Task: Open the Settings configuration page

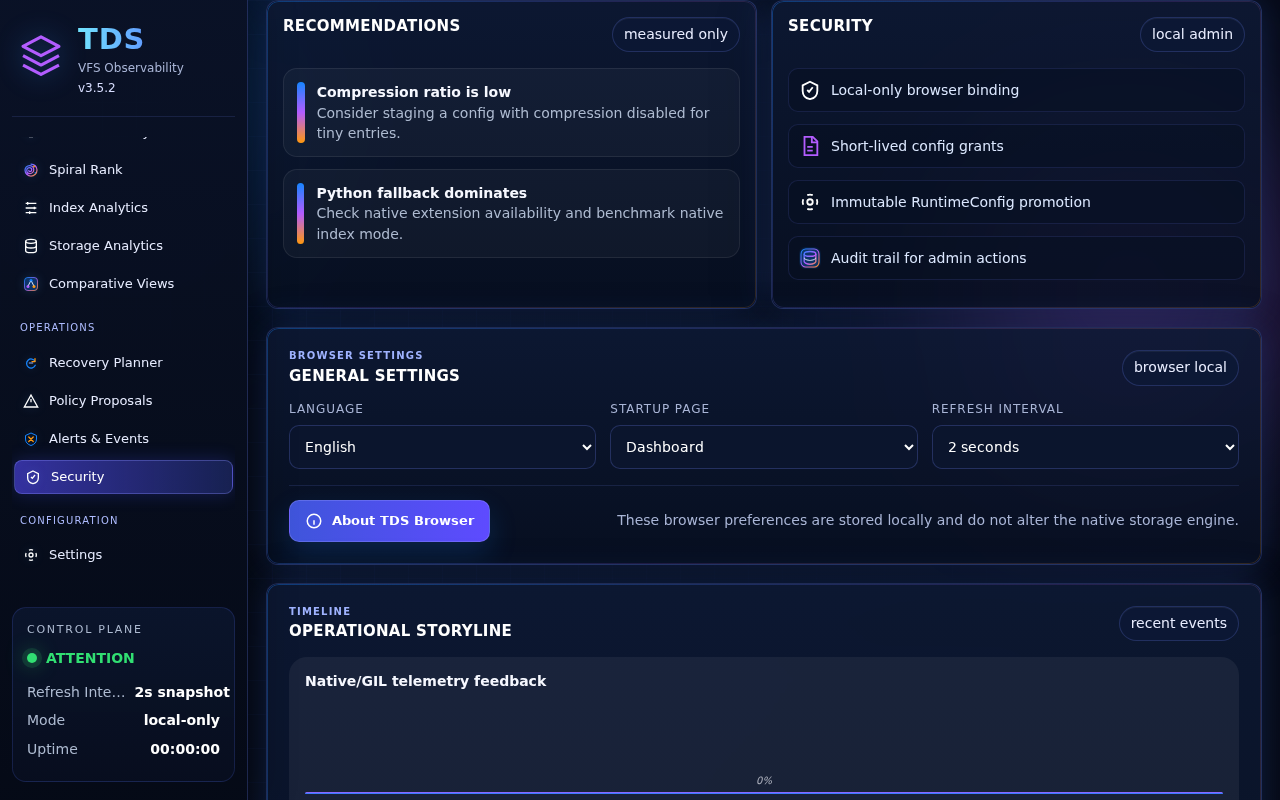Action: pos(123,555)
